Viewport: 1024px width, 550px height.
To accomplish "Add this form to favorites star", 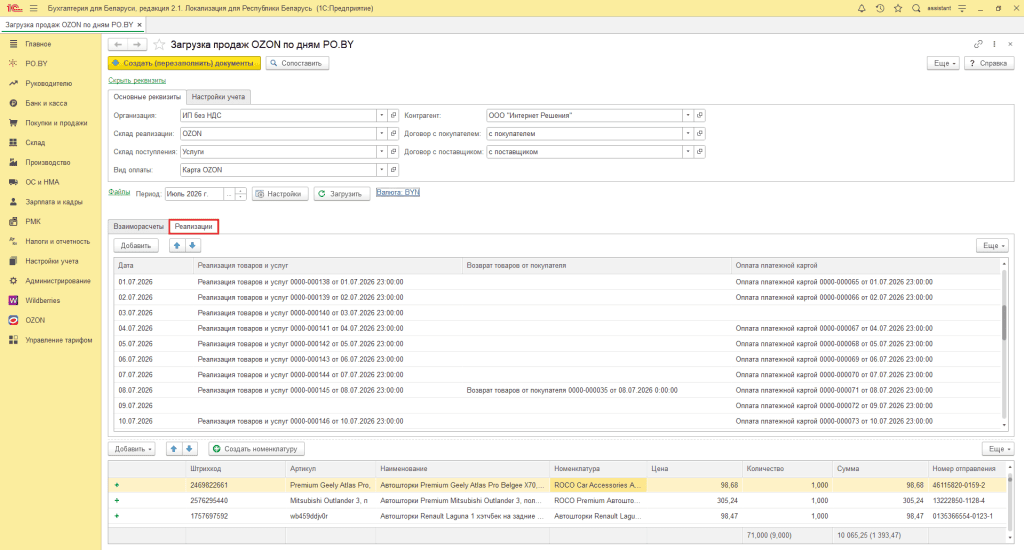I will click(x=159, y=44).
